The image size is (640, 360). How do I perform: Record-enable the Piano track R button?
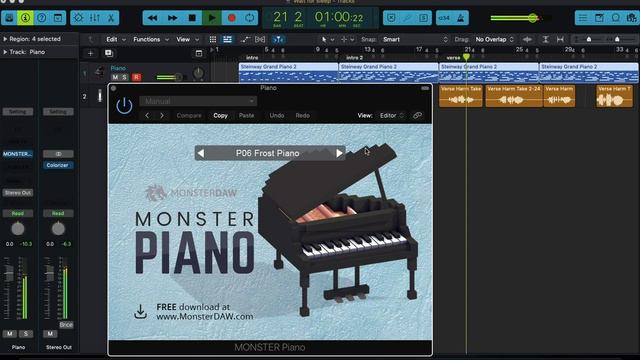(136, 77)
